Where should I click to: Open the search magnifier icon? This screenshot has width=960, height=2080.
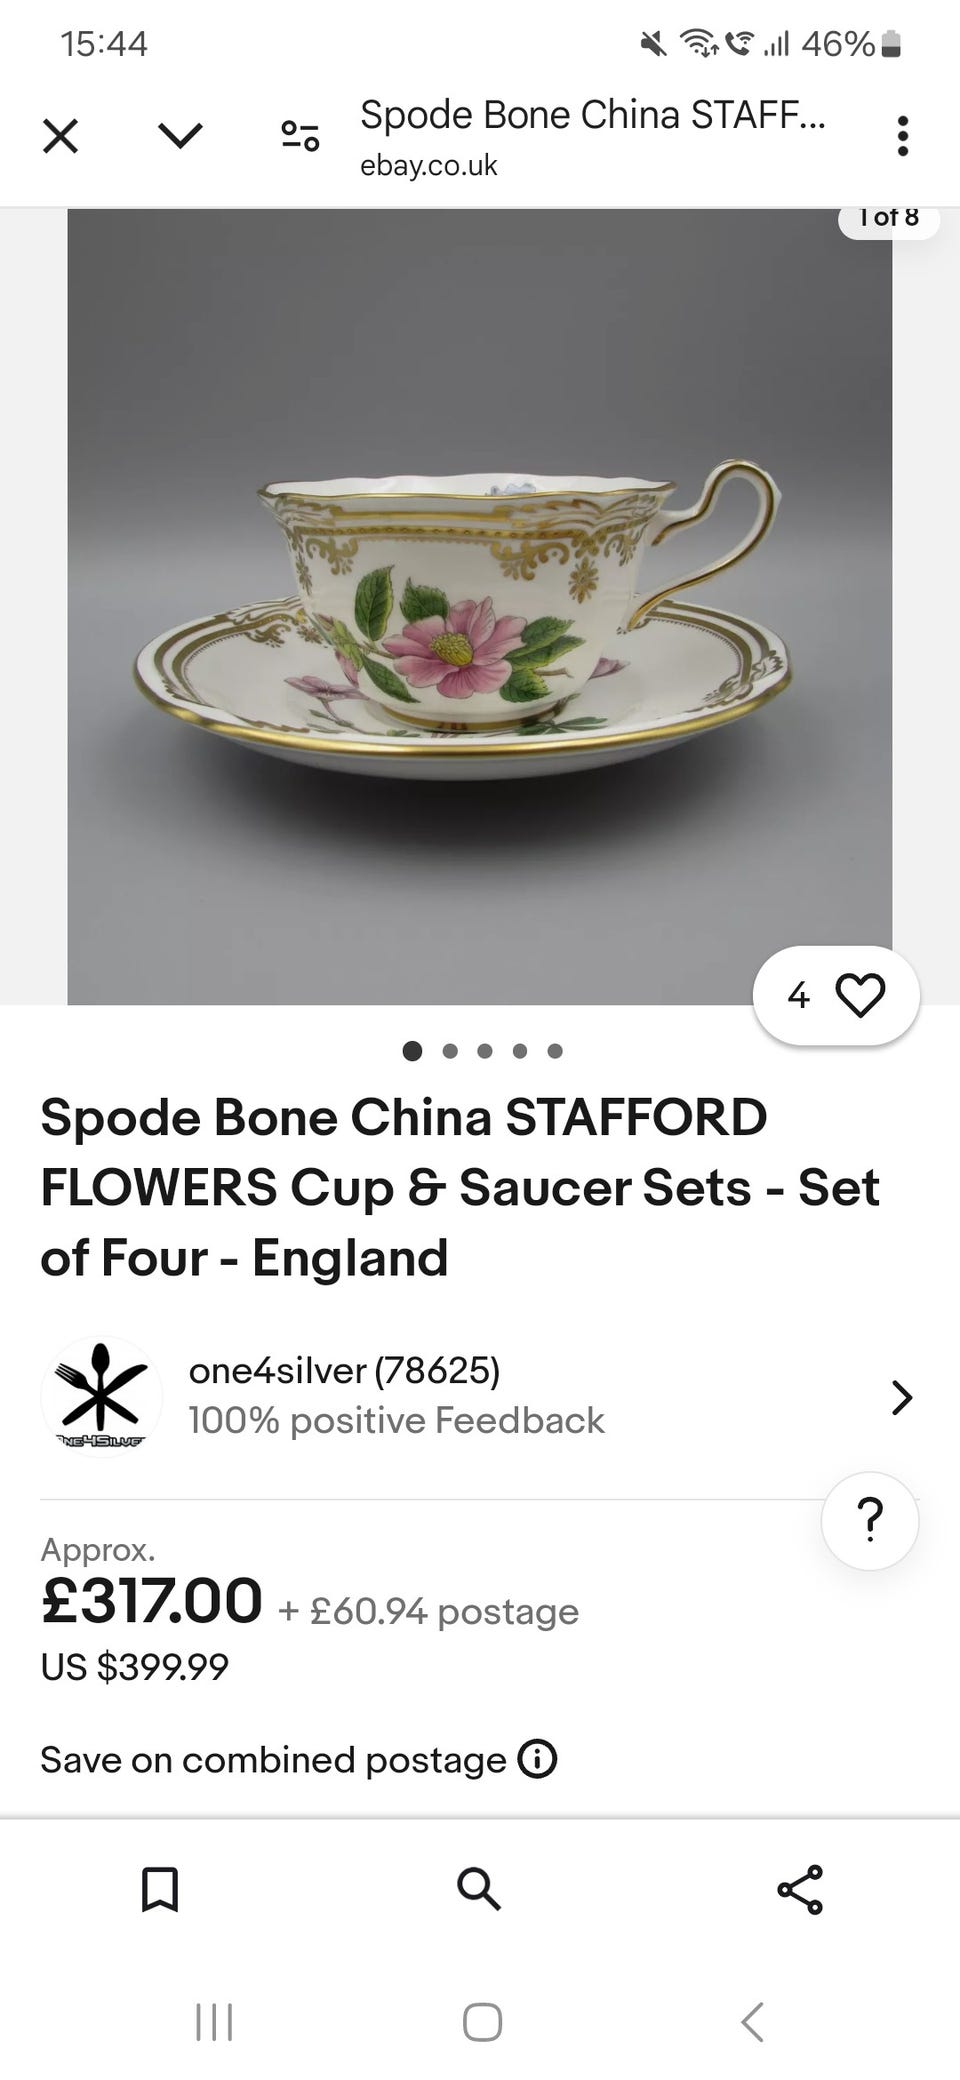(479, 1889)
